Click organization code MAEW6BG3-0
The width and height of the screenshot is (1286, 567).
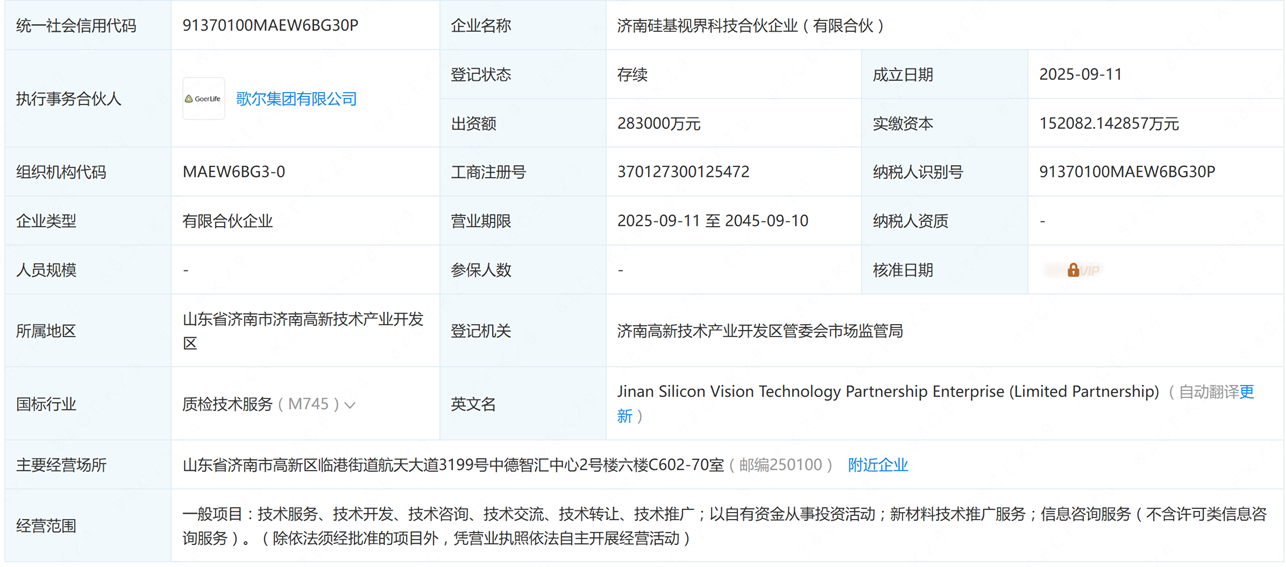coord(233,172)
